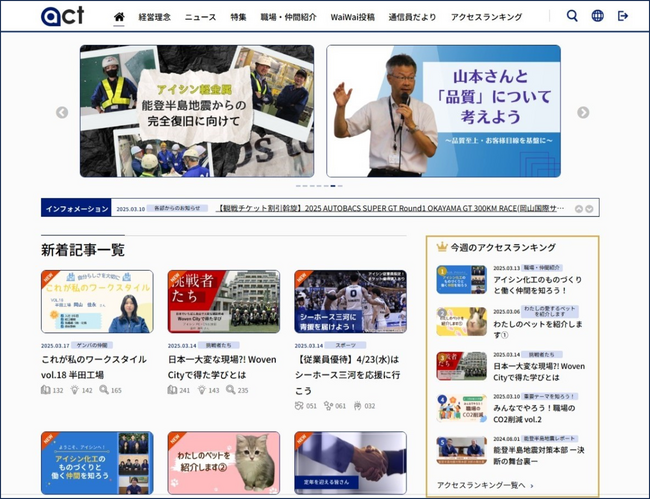Click スポーツ category tag

[345, 345]
